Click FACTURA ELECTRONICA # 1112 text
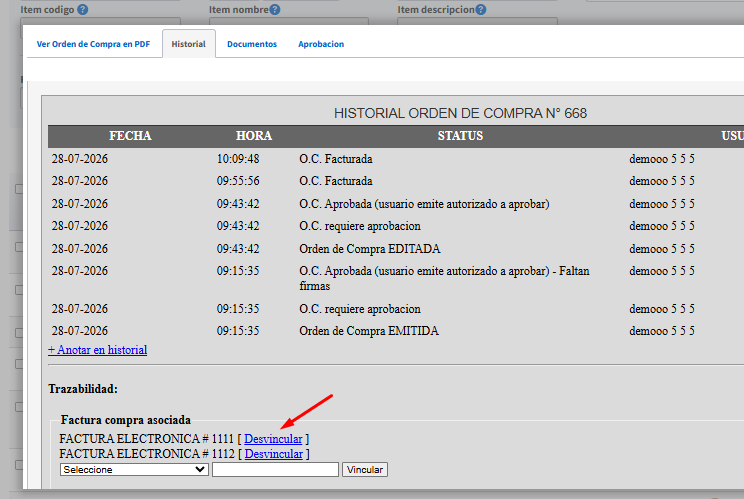The image size is (744, 499). (147, 454)
